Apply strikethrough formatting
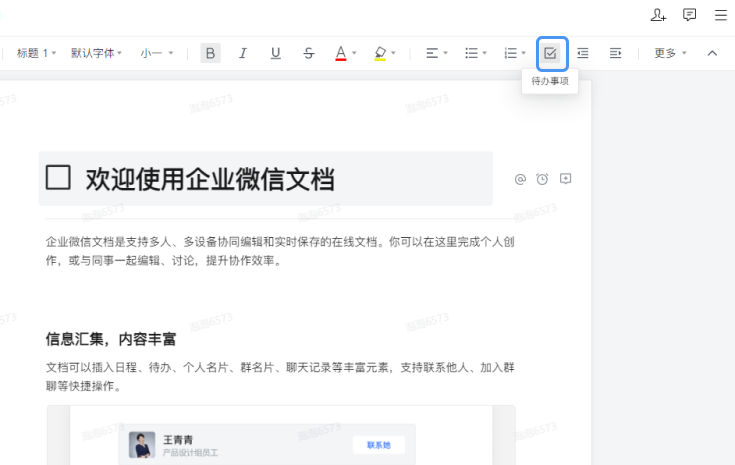Image resolution: width=735 pixels, height=465 pixels. click(x=308, y=53)
